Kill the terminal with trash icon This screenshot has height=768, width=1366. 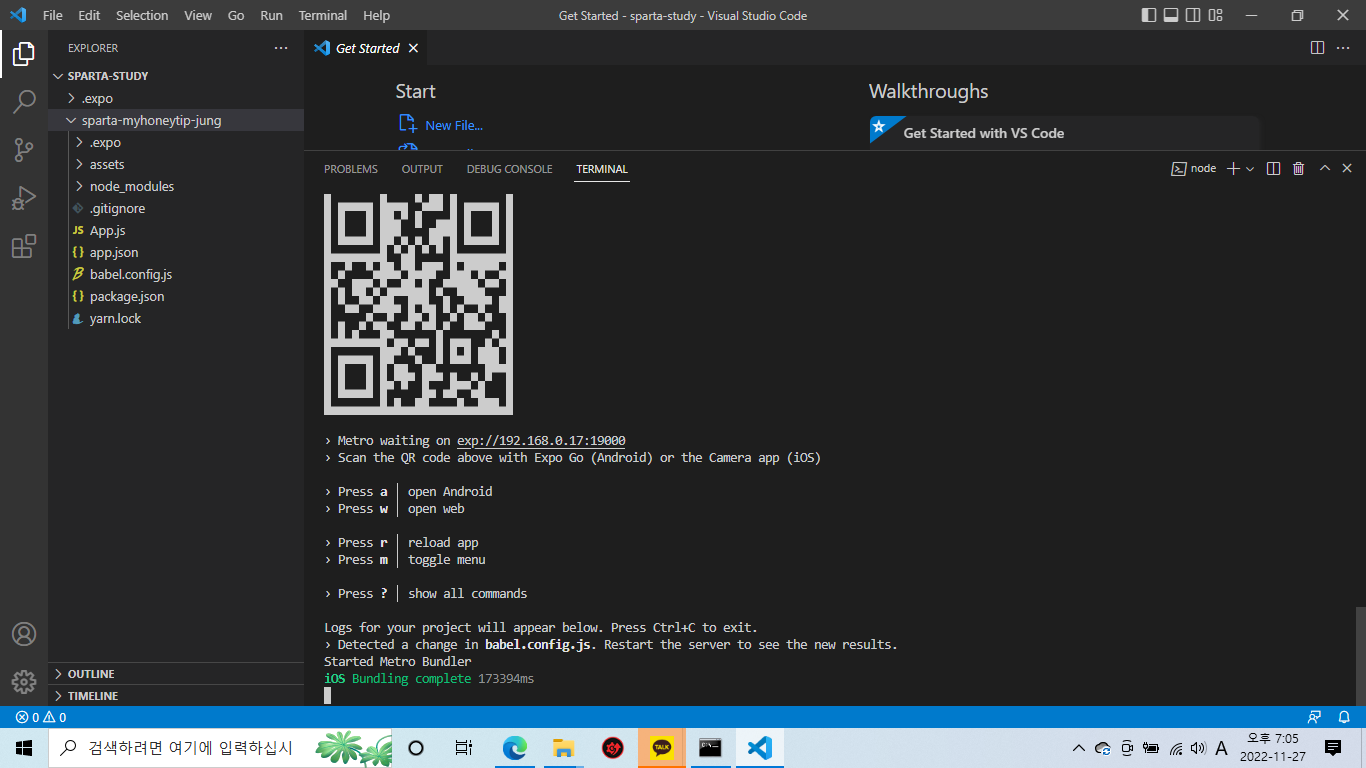point(1298,169)
